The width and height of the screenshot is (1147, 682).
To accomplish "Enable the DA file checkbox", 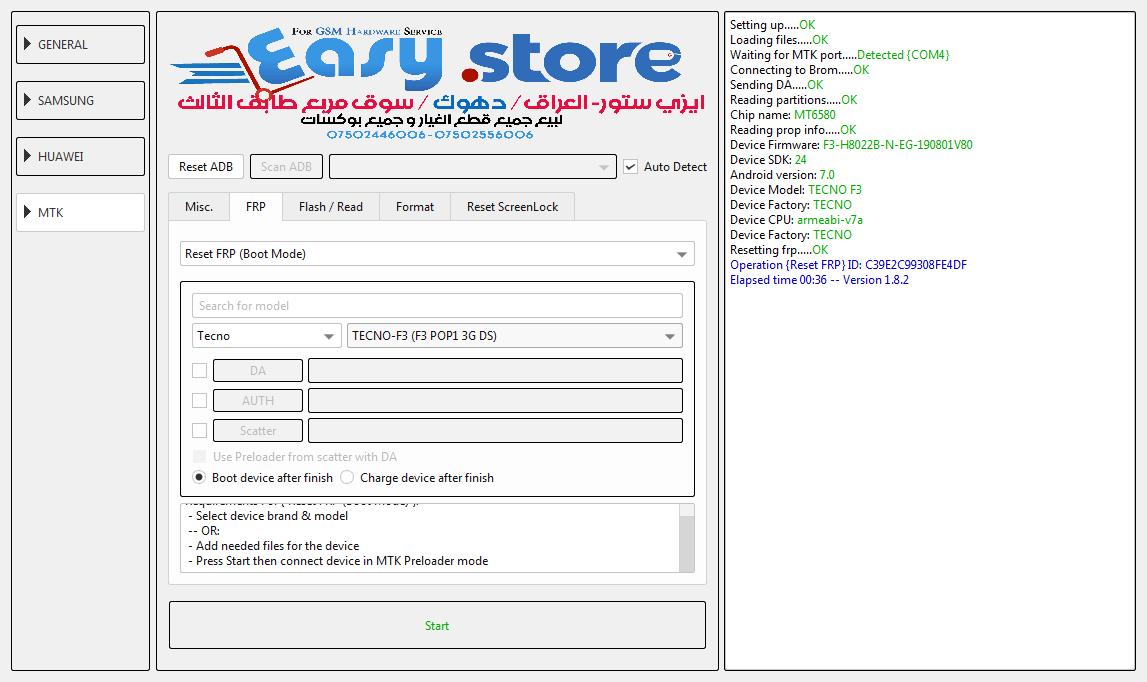I will [x=199, y=371].
